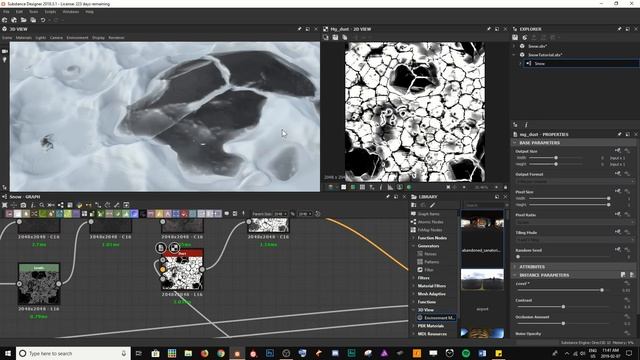
Task: Click the Windows Start button
Action: click(x=8, y=353)
